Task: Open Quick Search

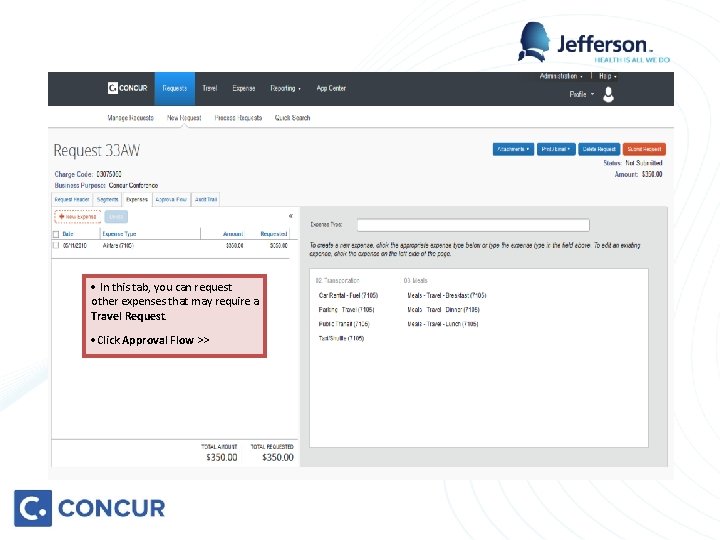Action: (292, 118)
